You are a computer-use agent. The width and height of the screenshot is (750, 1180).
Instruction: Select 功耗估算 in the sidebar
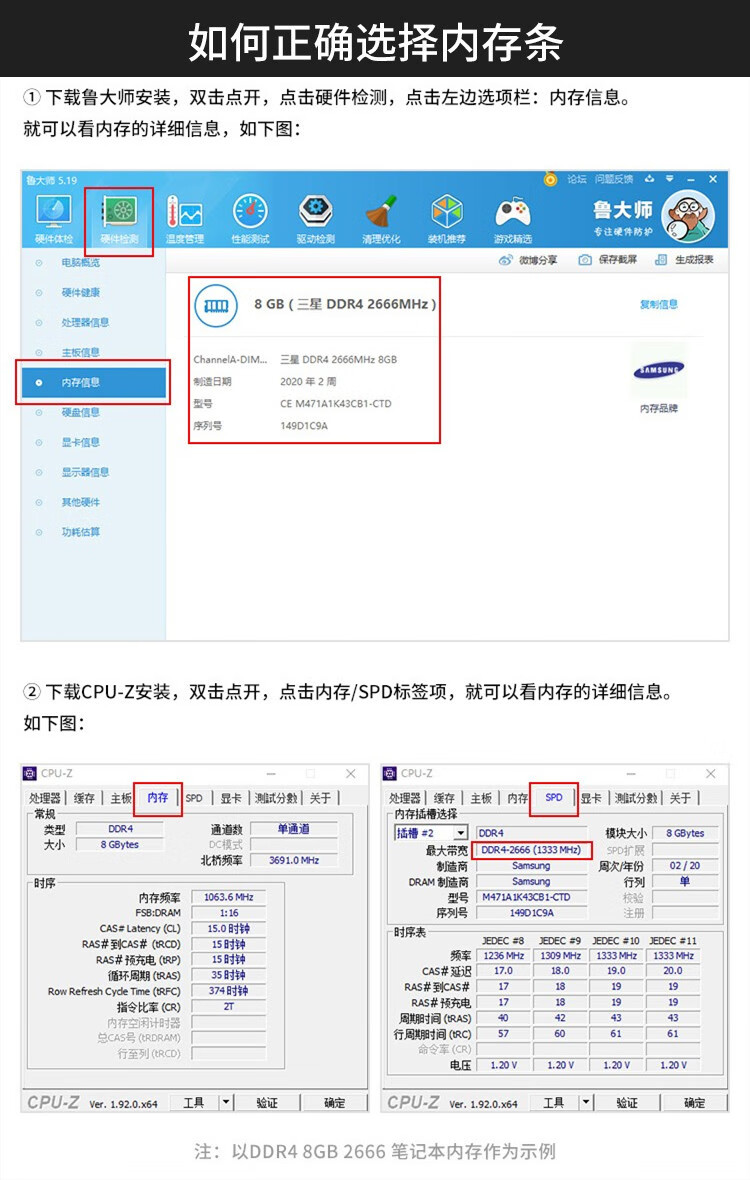coord(80,532)
